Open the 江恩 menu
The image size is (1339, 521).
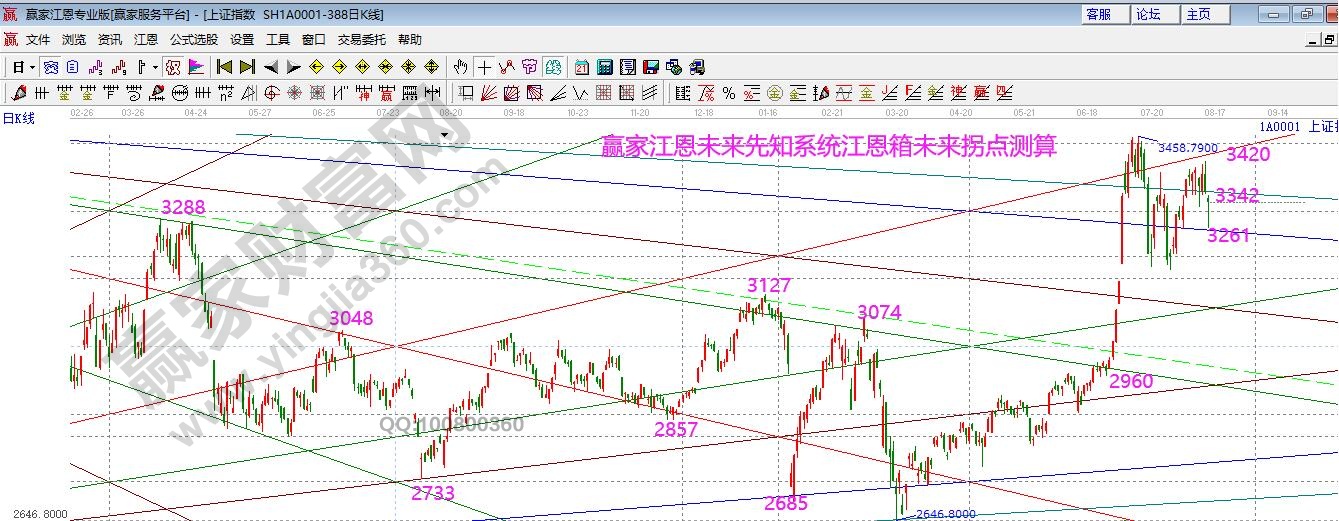pos(146,39)
